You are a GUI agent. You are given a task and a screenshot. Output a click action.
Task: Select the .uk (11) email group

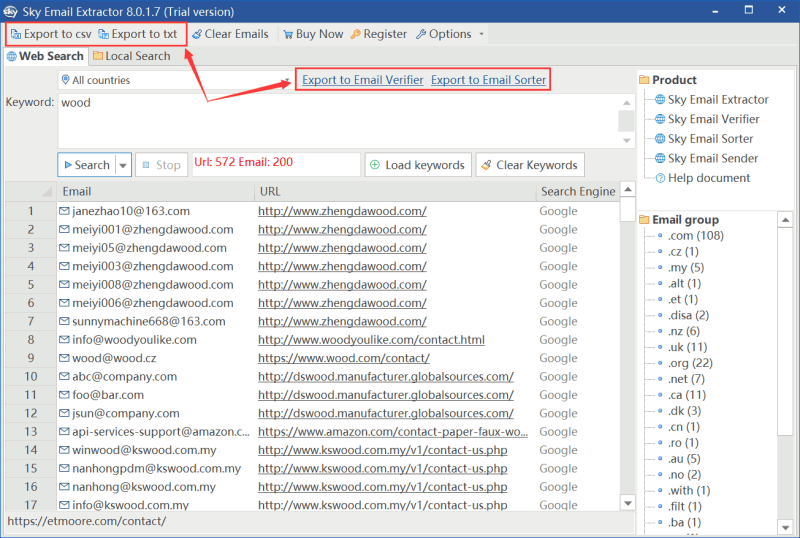[687, 347]
